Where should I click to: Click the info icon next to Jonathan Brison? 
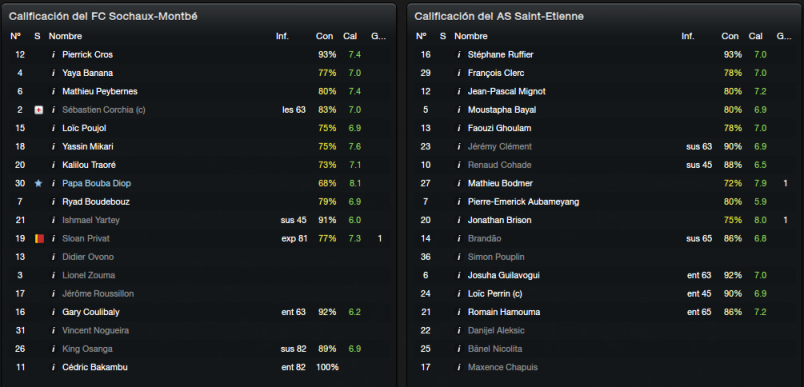click(x=458, y=220)
